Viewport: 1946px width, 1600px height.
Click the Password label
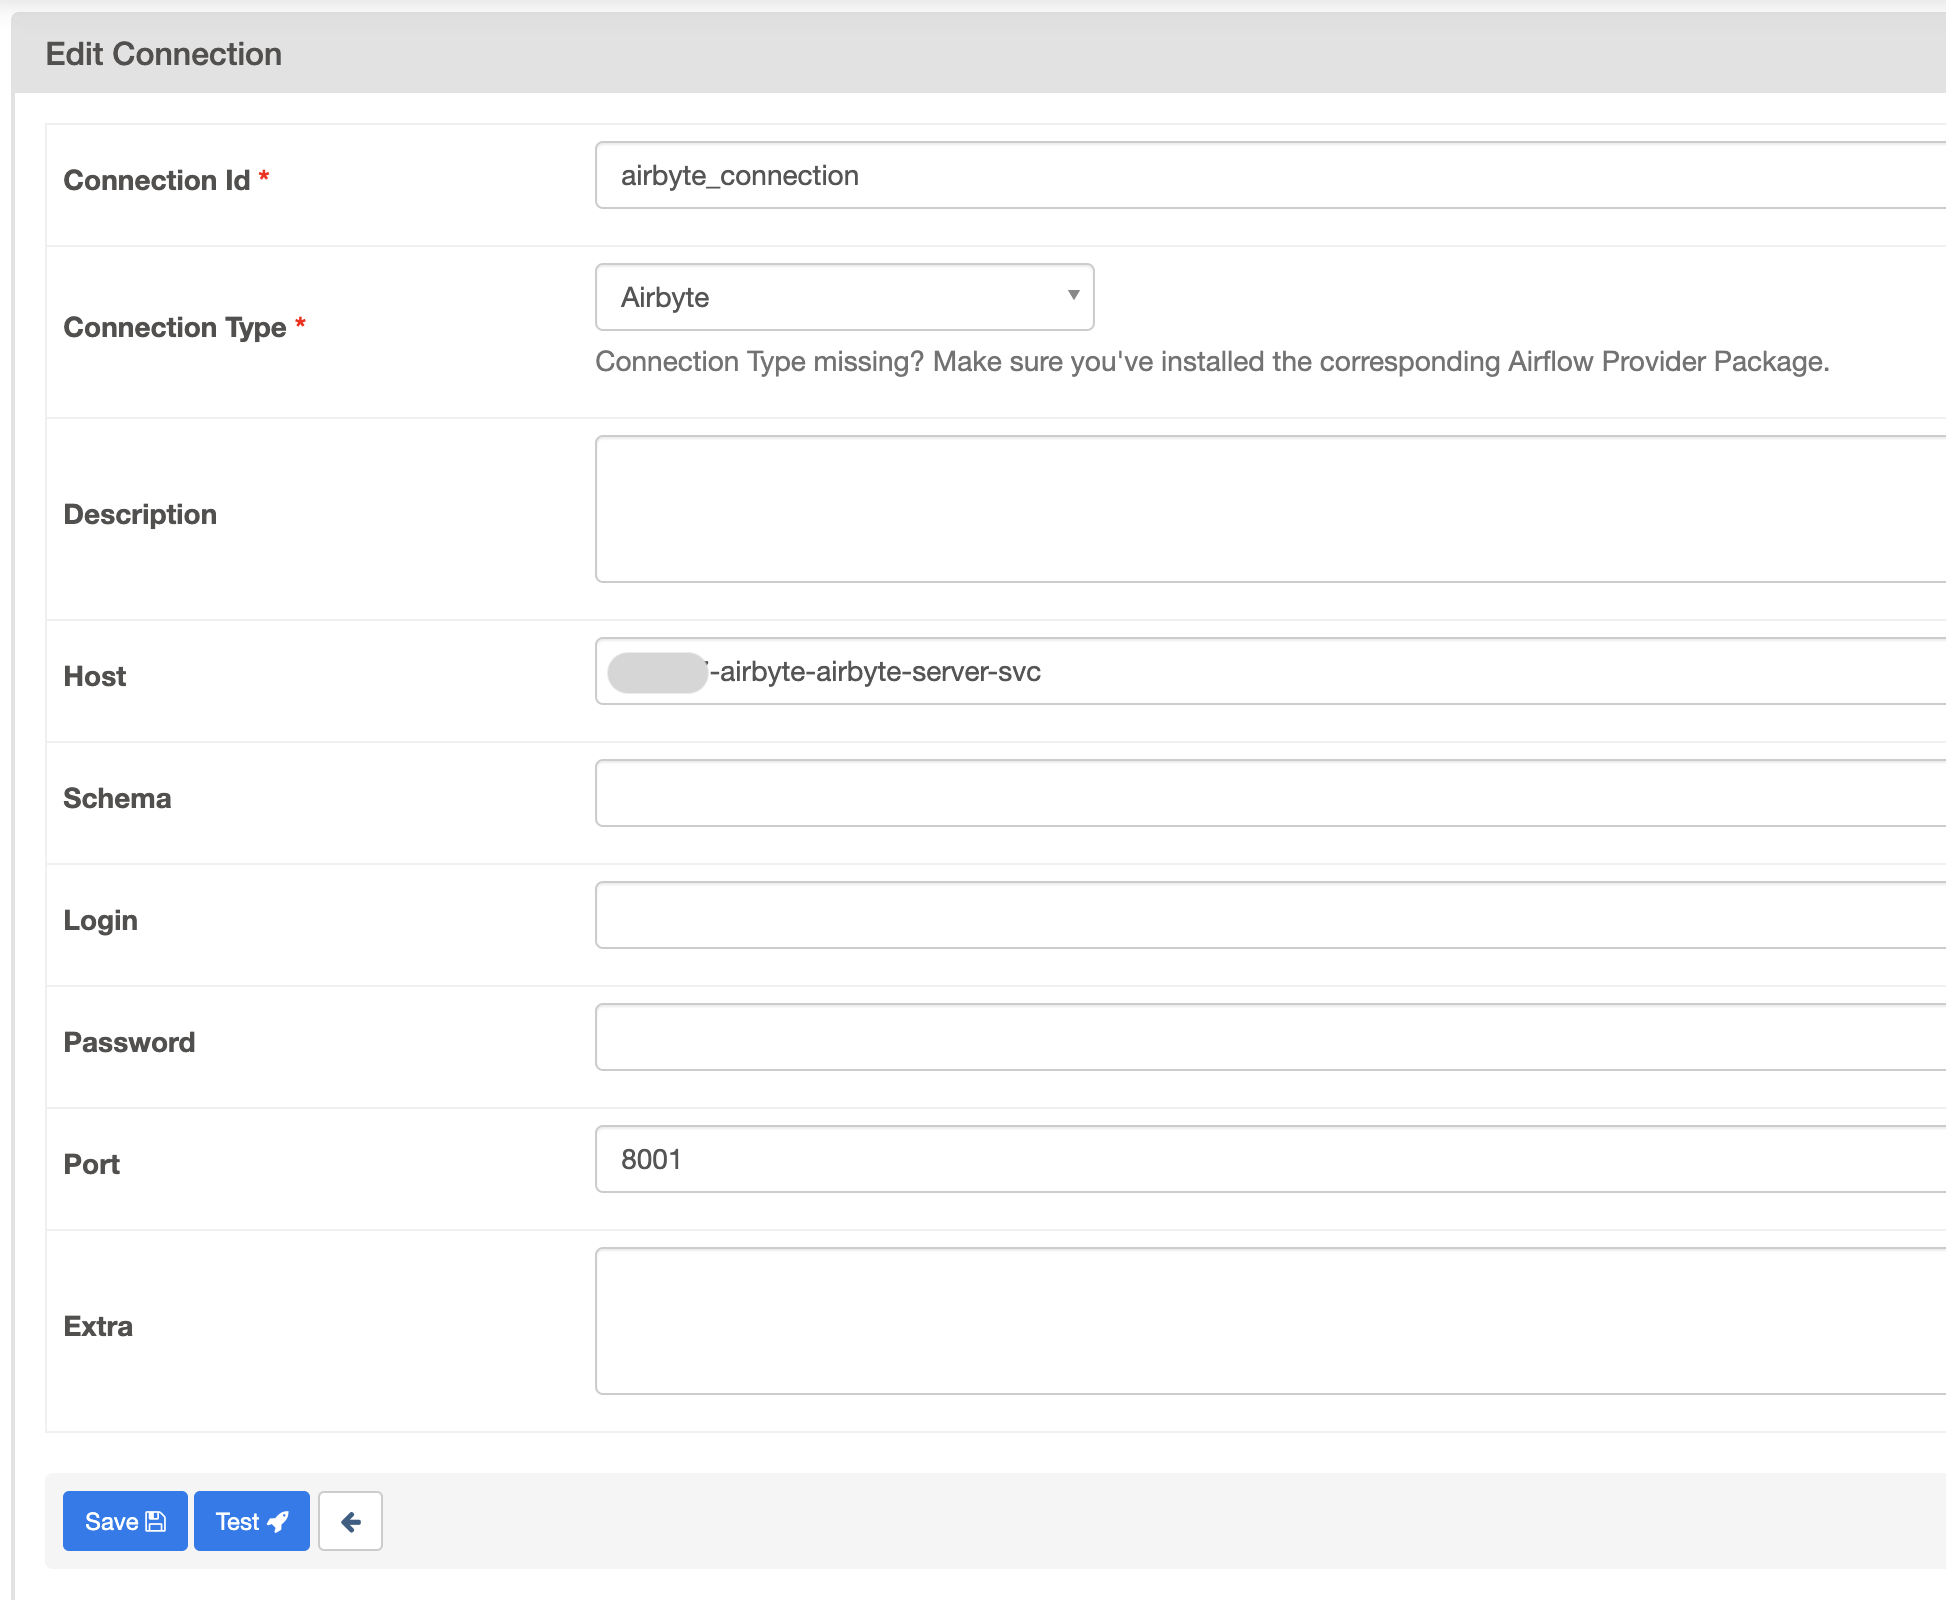coord(129,1042)
